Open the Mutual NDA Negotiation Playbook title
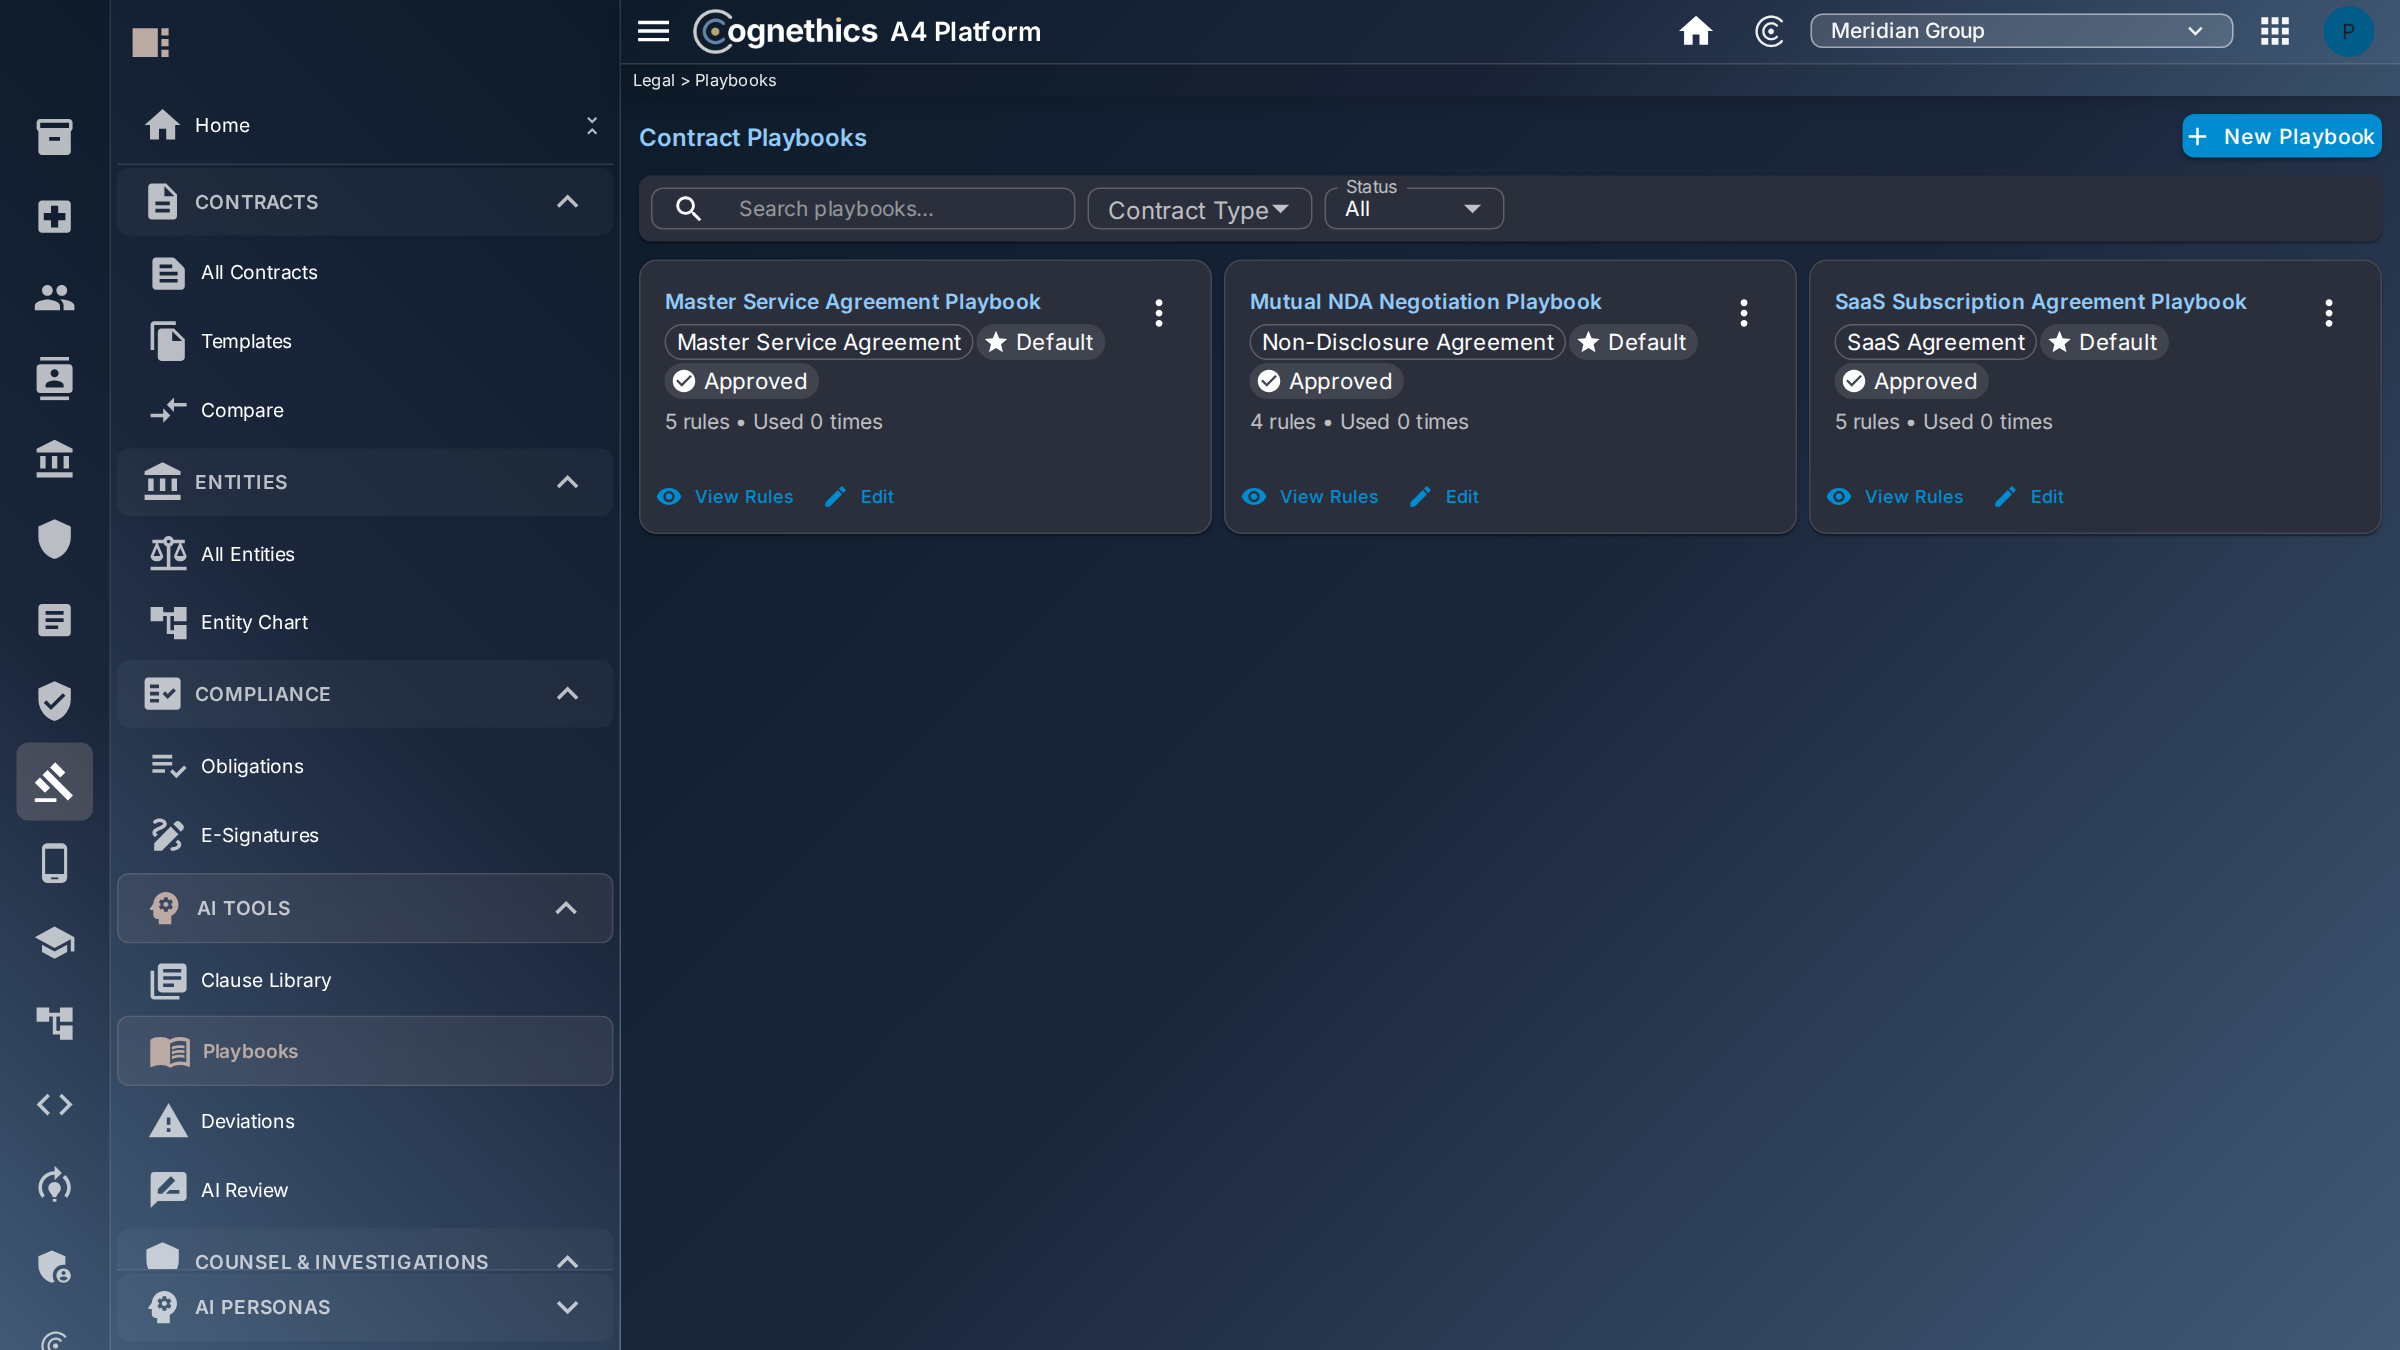 (1425, 302)
